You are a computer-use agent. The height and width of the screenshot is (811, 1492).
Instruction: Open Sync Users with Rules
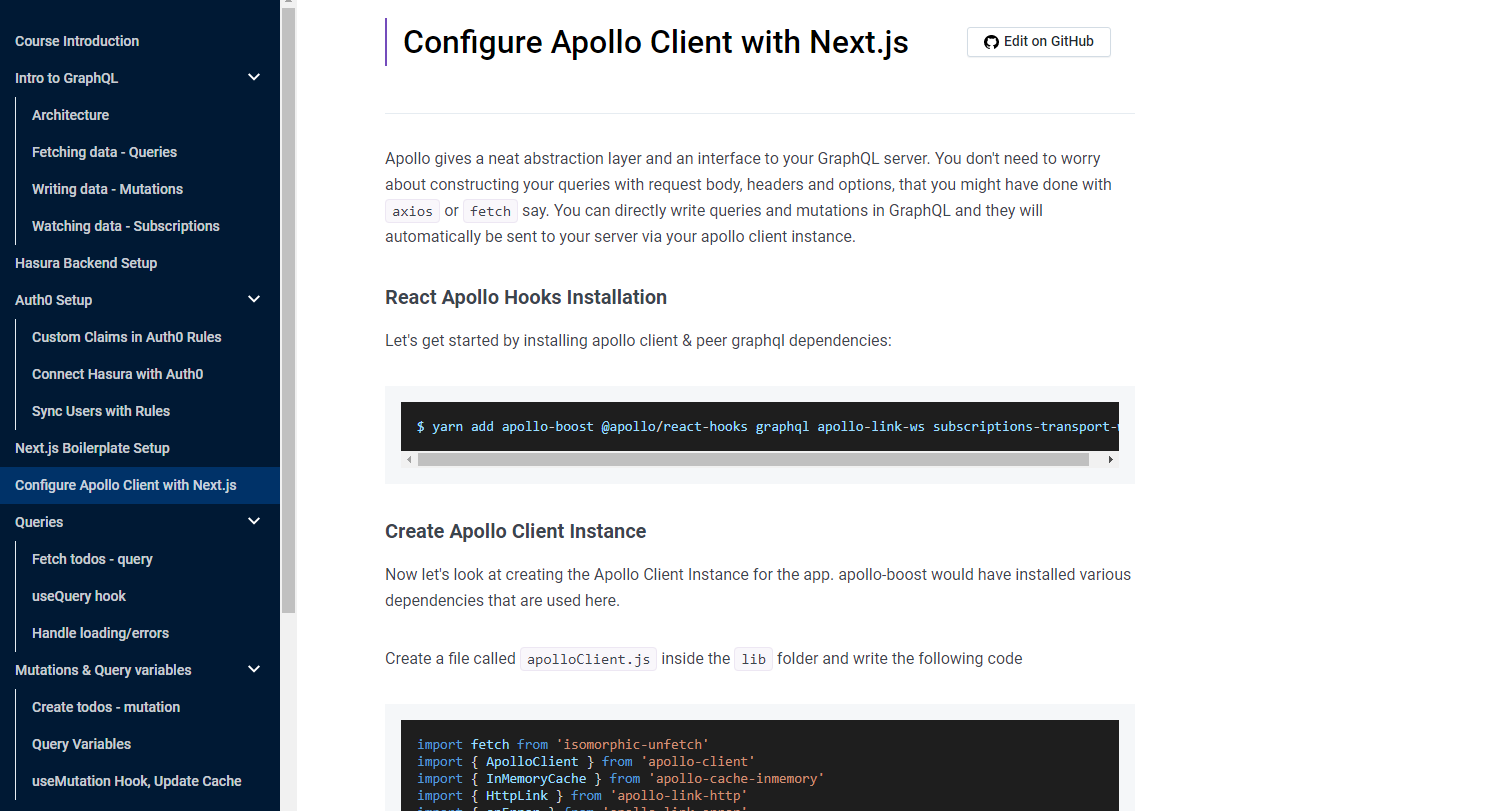pyautogui.click(x=101, y=411)
